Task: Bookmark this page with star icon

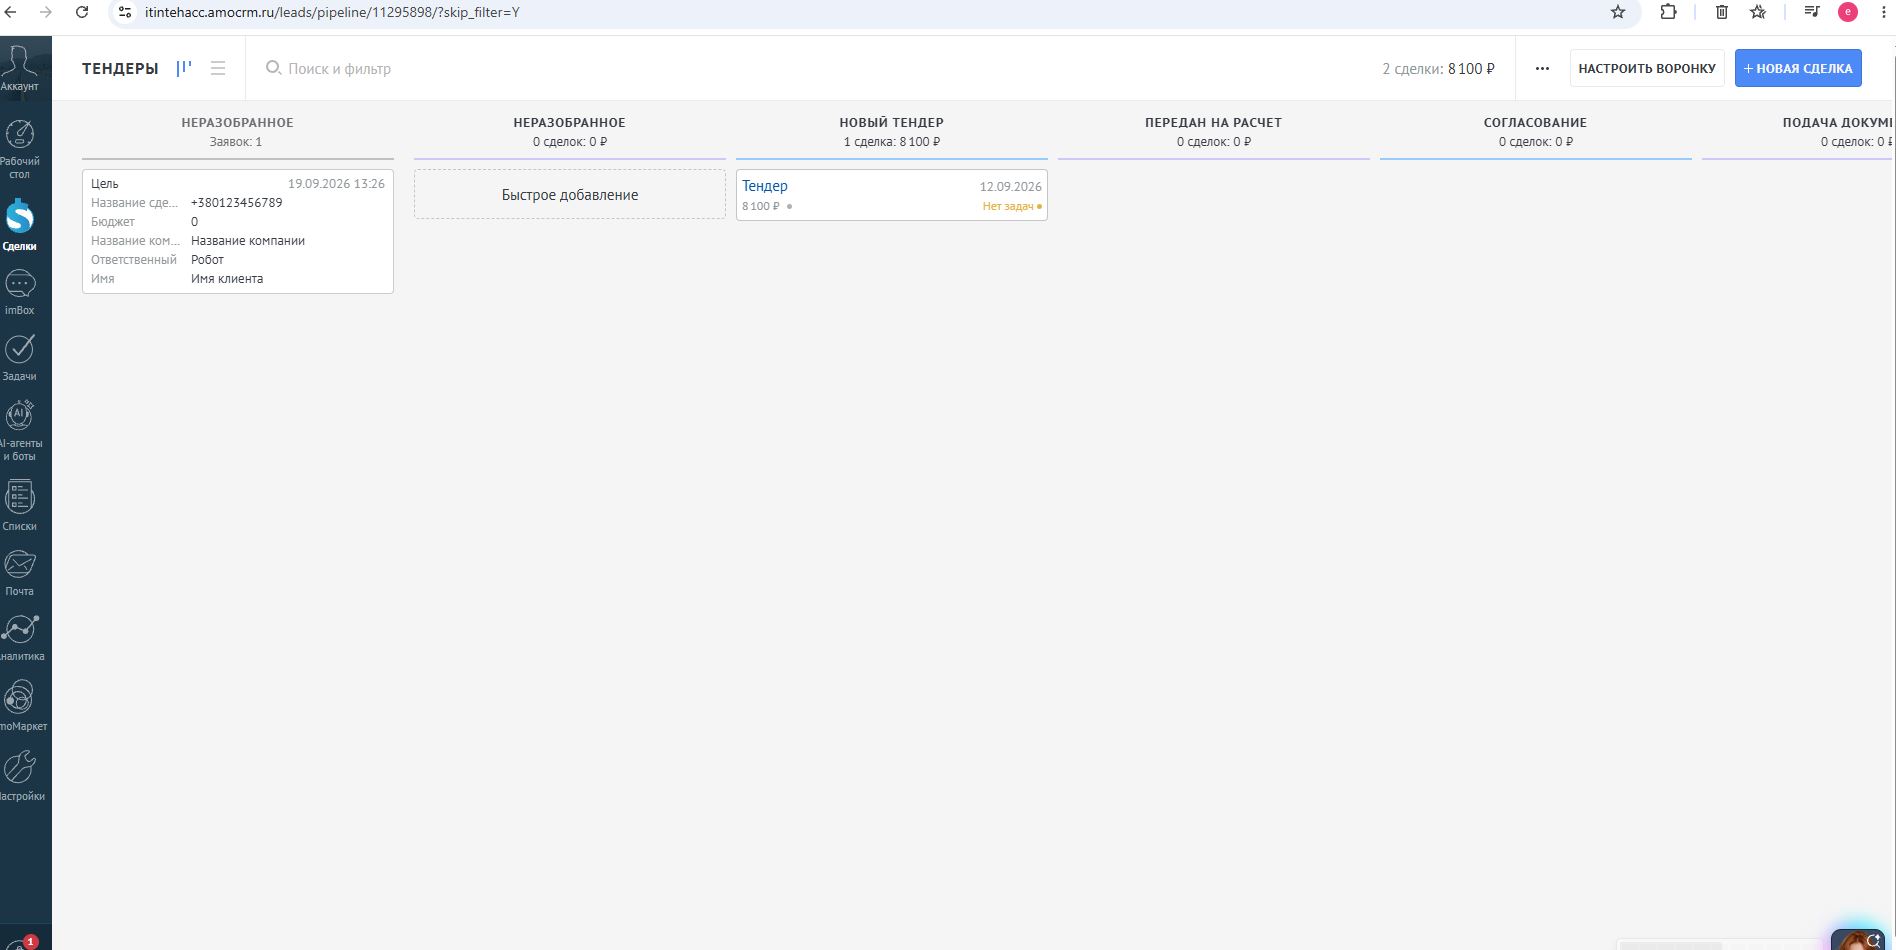Action: 1618,12
